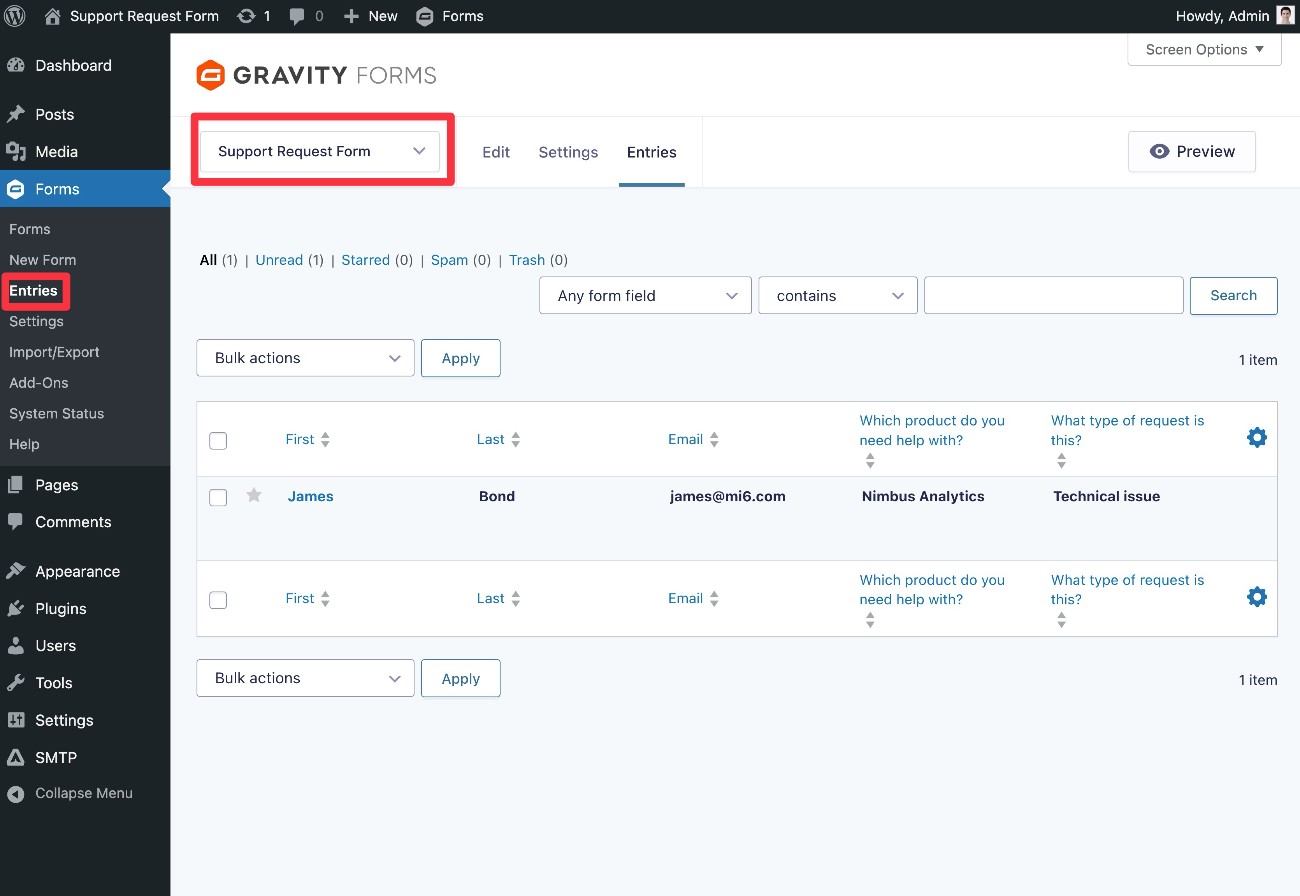Collapse the admin menu
This screenshot has width=1300, height=896.
pyautogui.click(x=70, y=793)
